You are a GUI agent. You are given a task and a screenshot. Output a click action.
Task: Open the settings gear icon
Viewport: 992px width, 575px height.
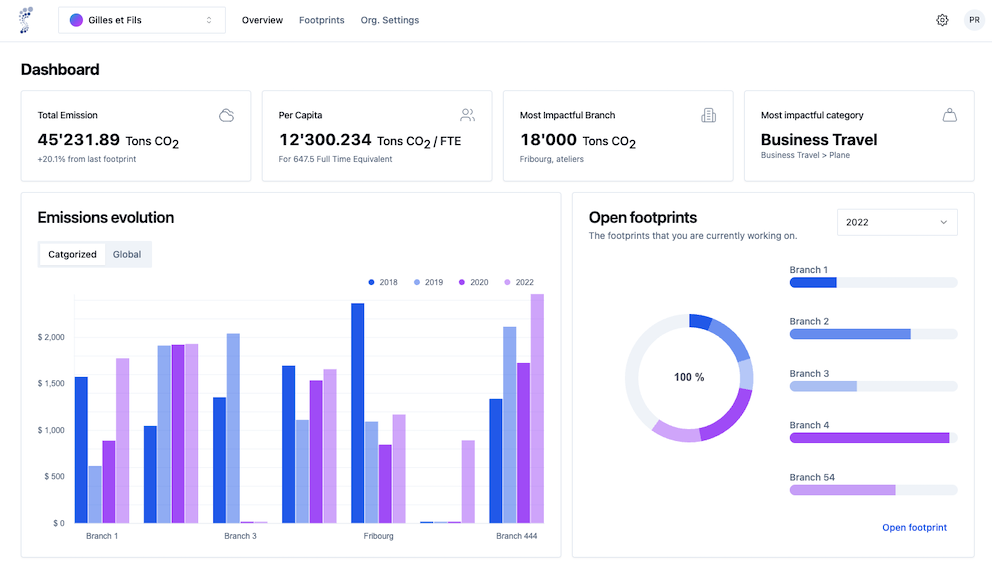[942, 20]
